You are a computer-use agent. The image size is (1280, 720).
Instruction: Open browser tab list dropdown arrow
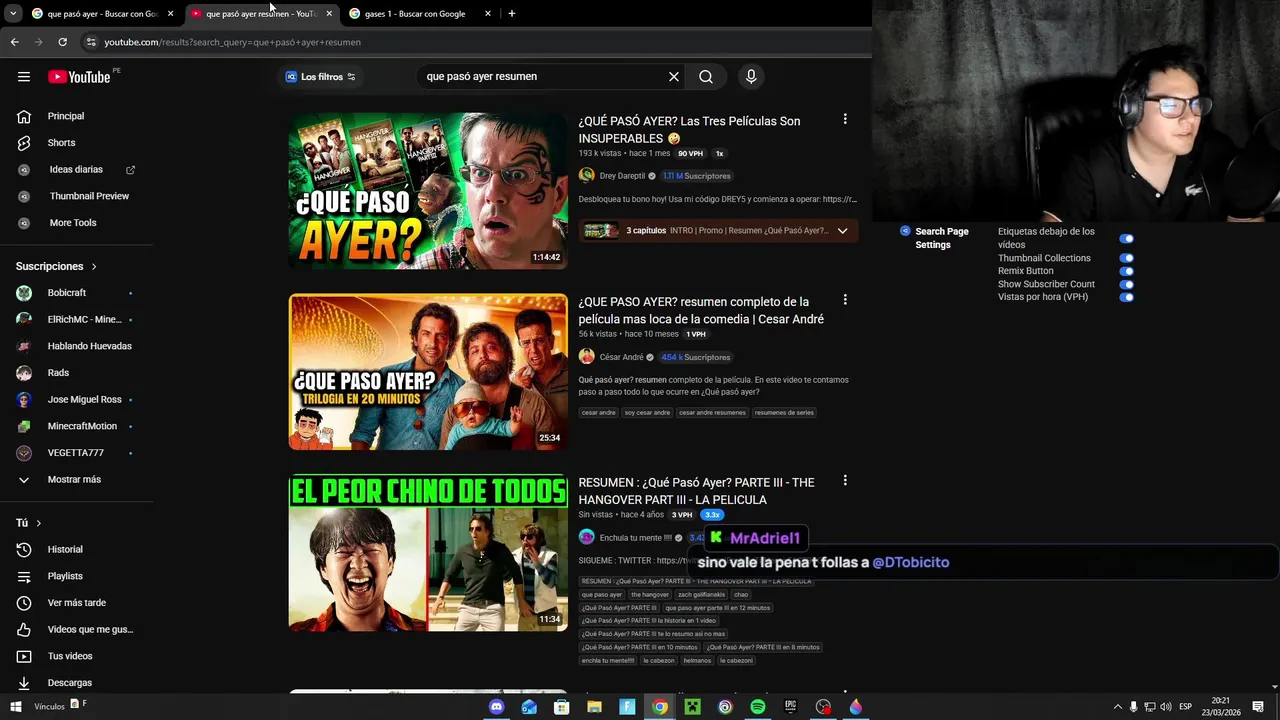pos(13,14)
